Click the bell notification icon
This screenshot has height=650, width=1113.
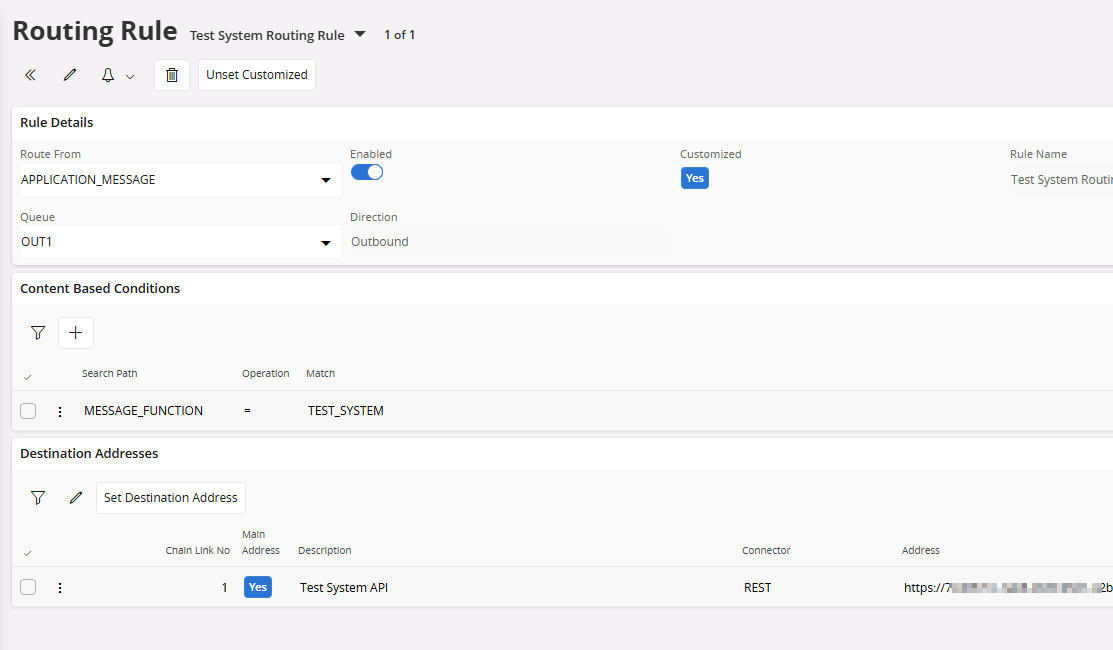(108, 75)
